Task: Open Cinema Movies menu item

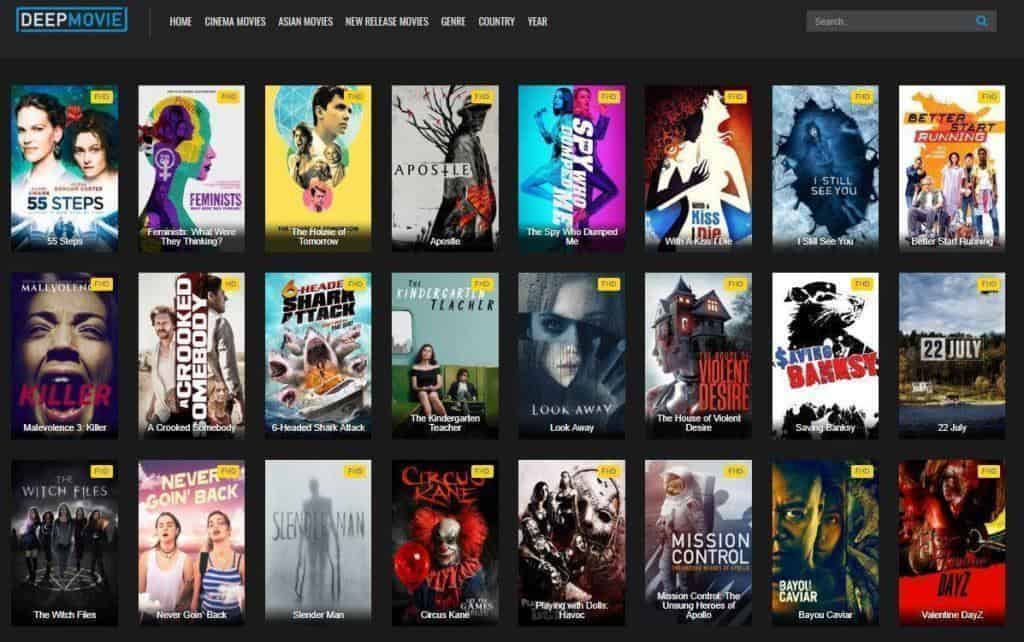Action: pyautogui.click(x=235, y=22)
